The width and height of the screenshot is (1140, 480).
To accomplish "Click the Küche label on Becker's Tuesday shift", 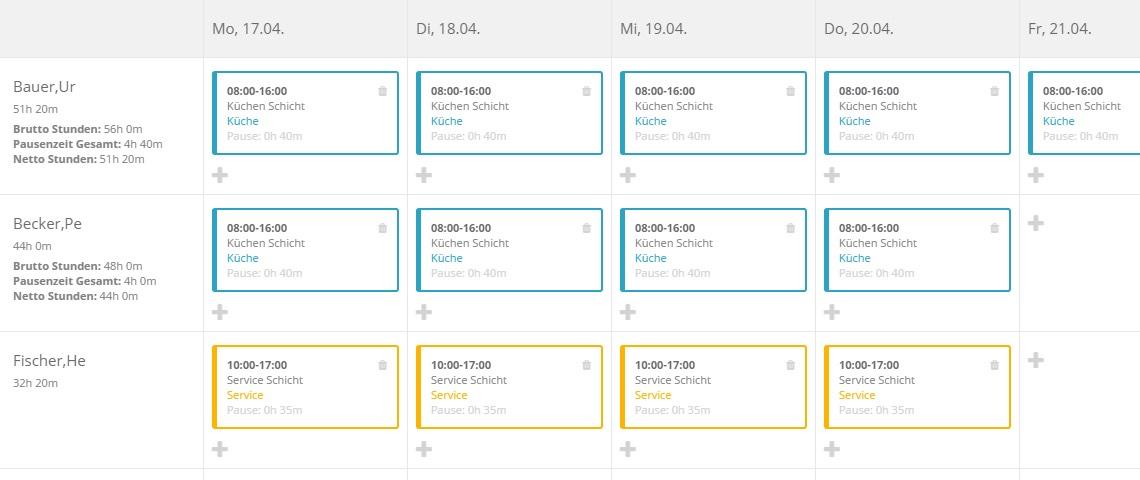I will (447, 258).
